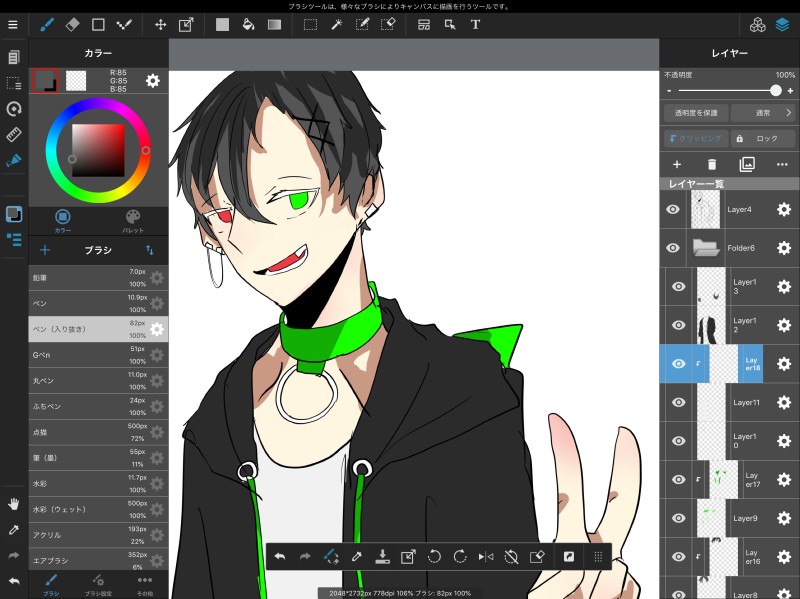Decrease opacity with minus button

point(669,91)
